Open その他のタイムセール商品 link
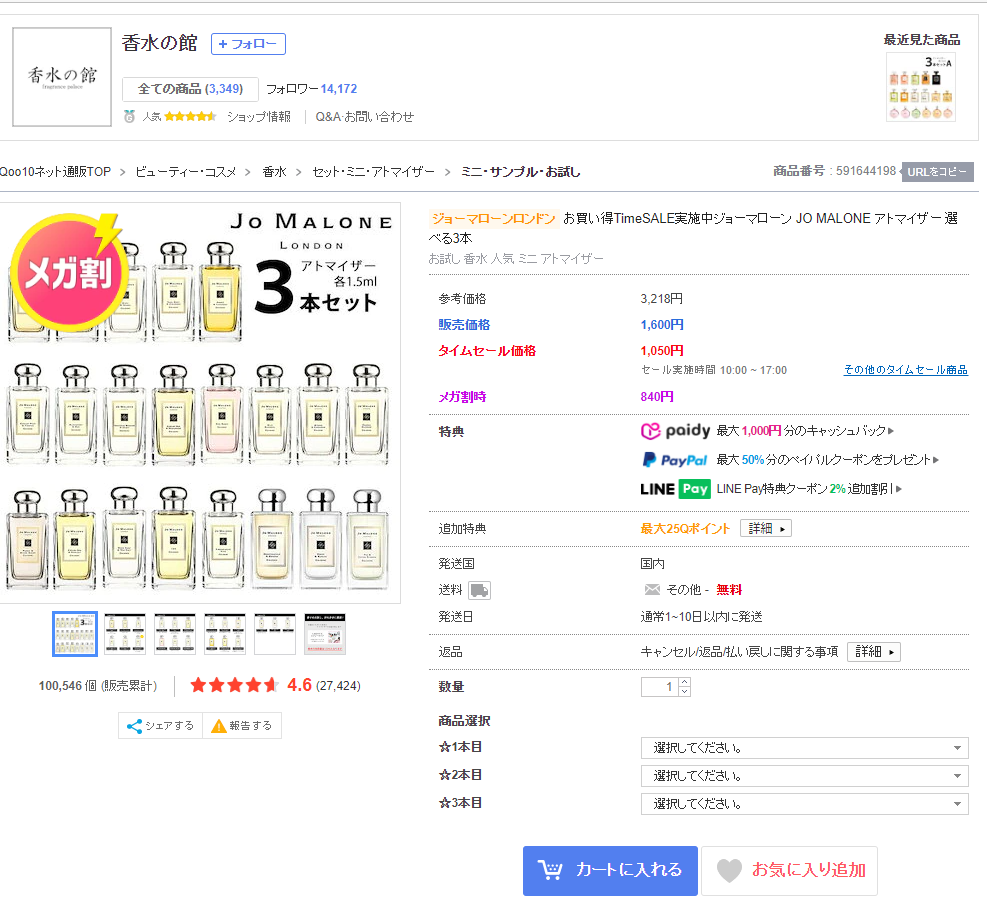 pos(905,370)
